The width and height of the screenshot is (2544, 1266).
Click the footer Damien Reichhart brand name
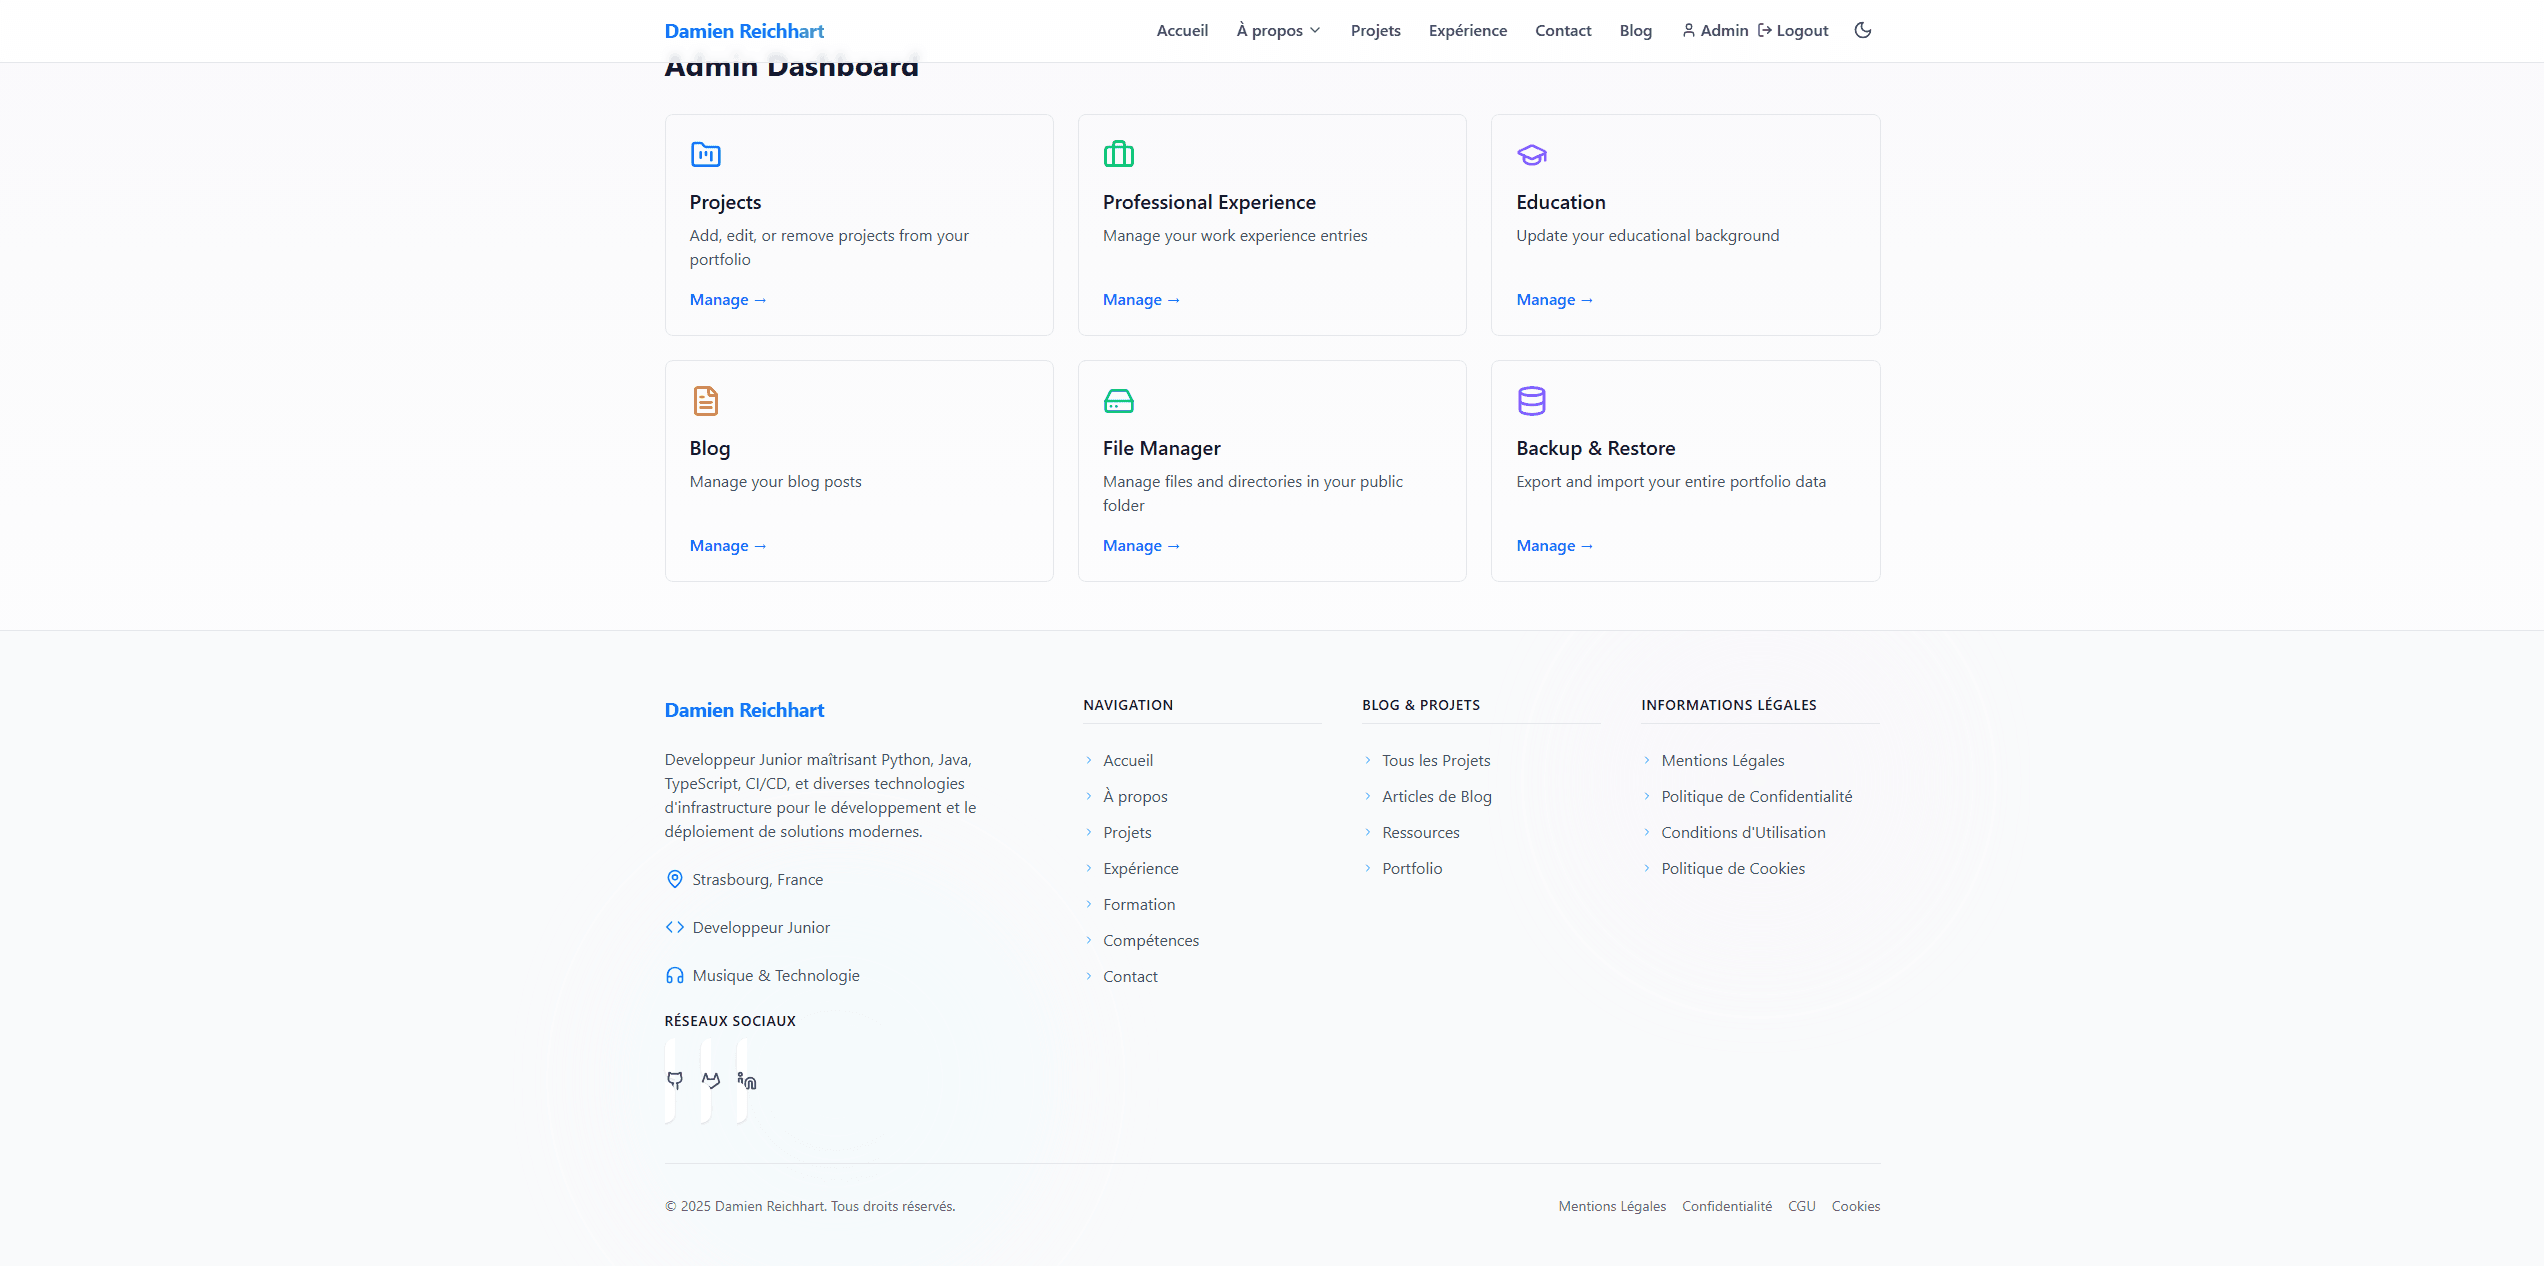744,710
